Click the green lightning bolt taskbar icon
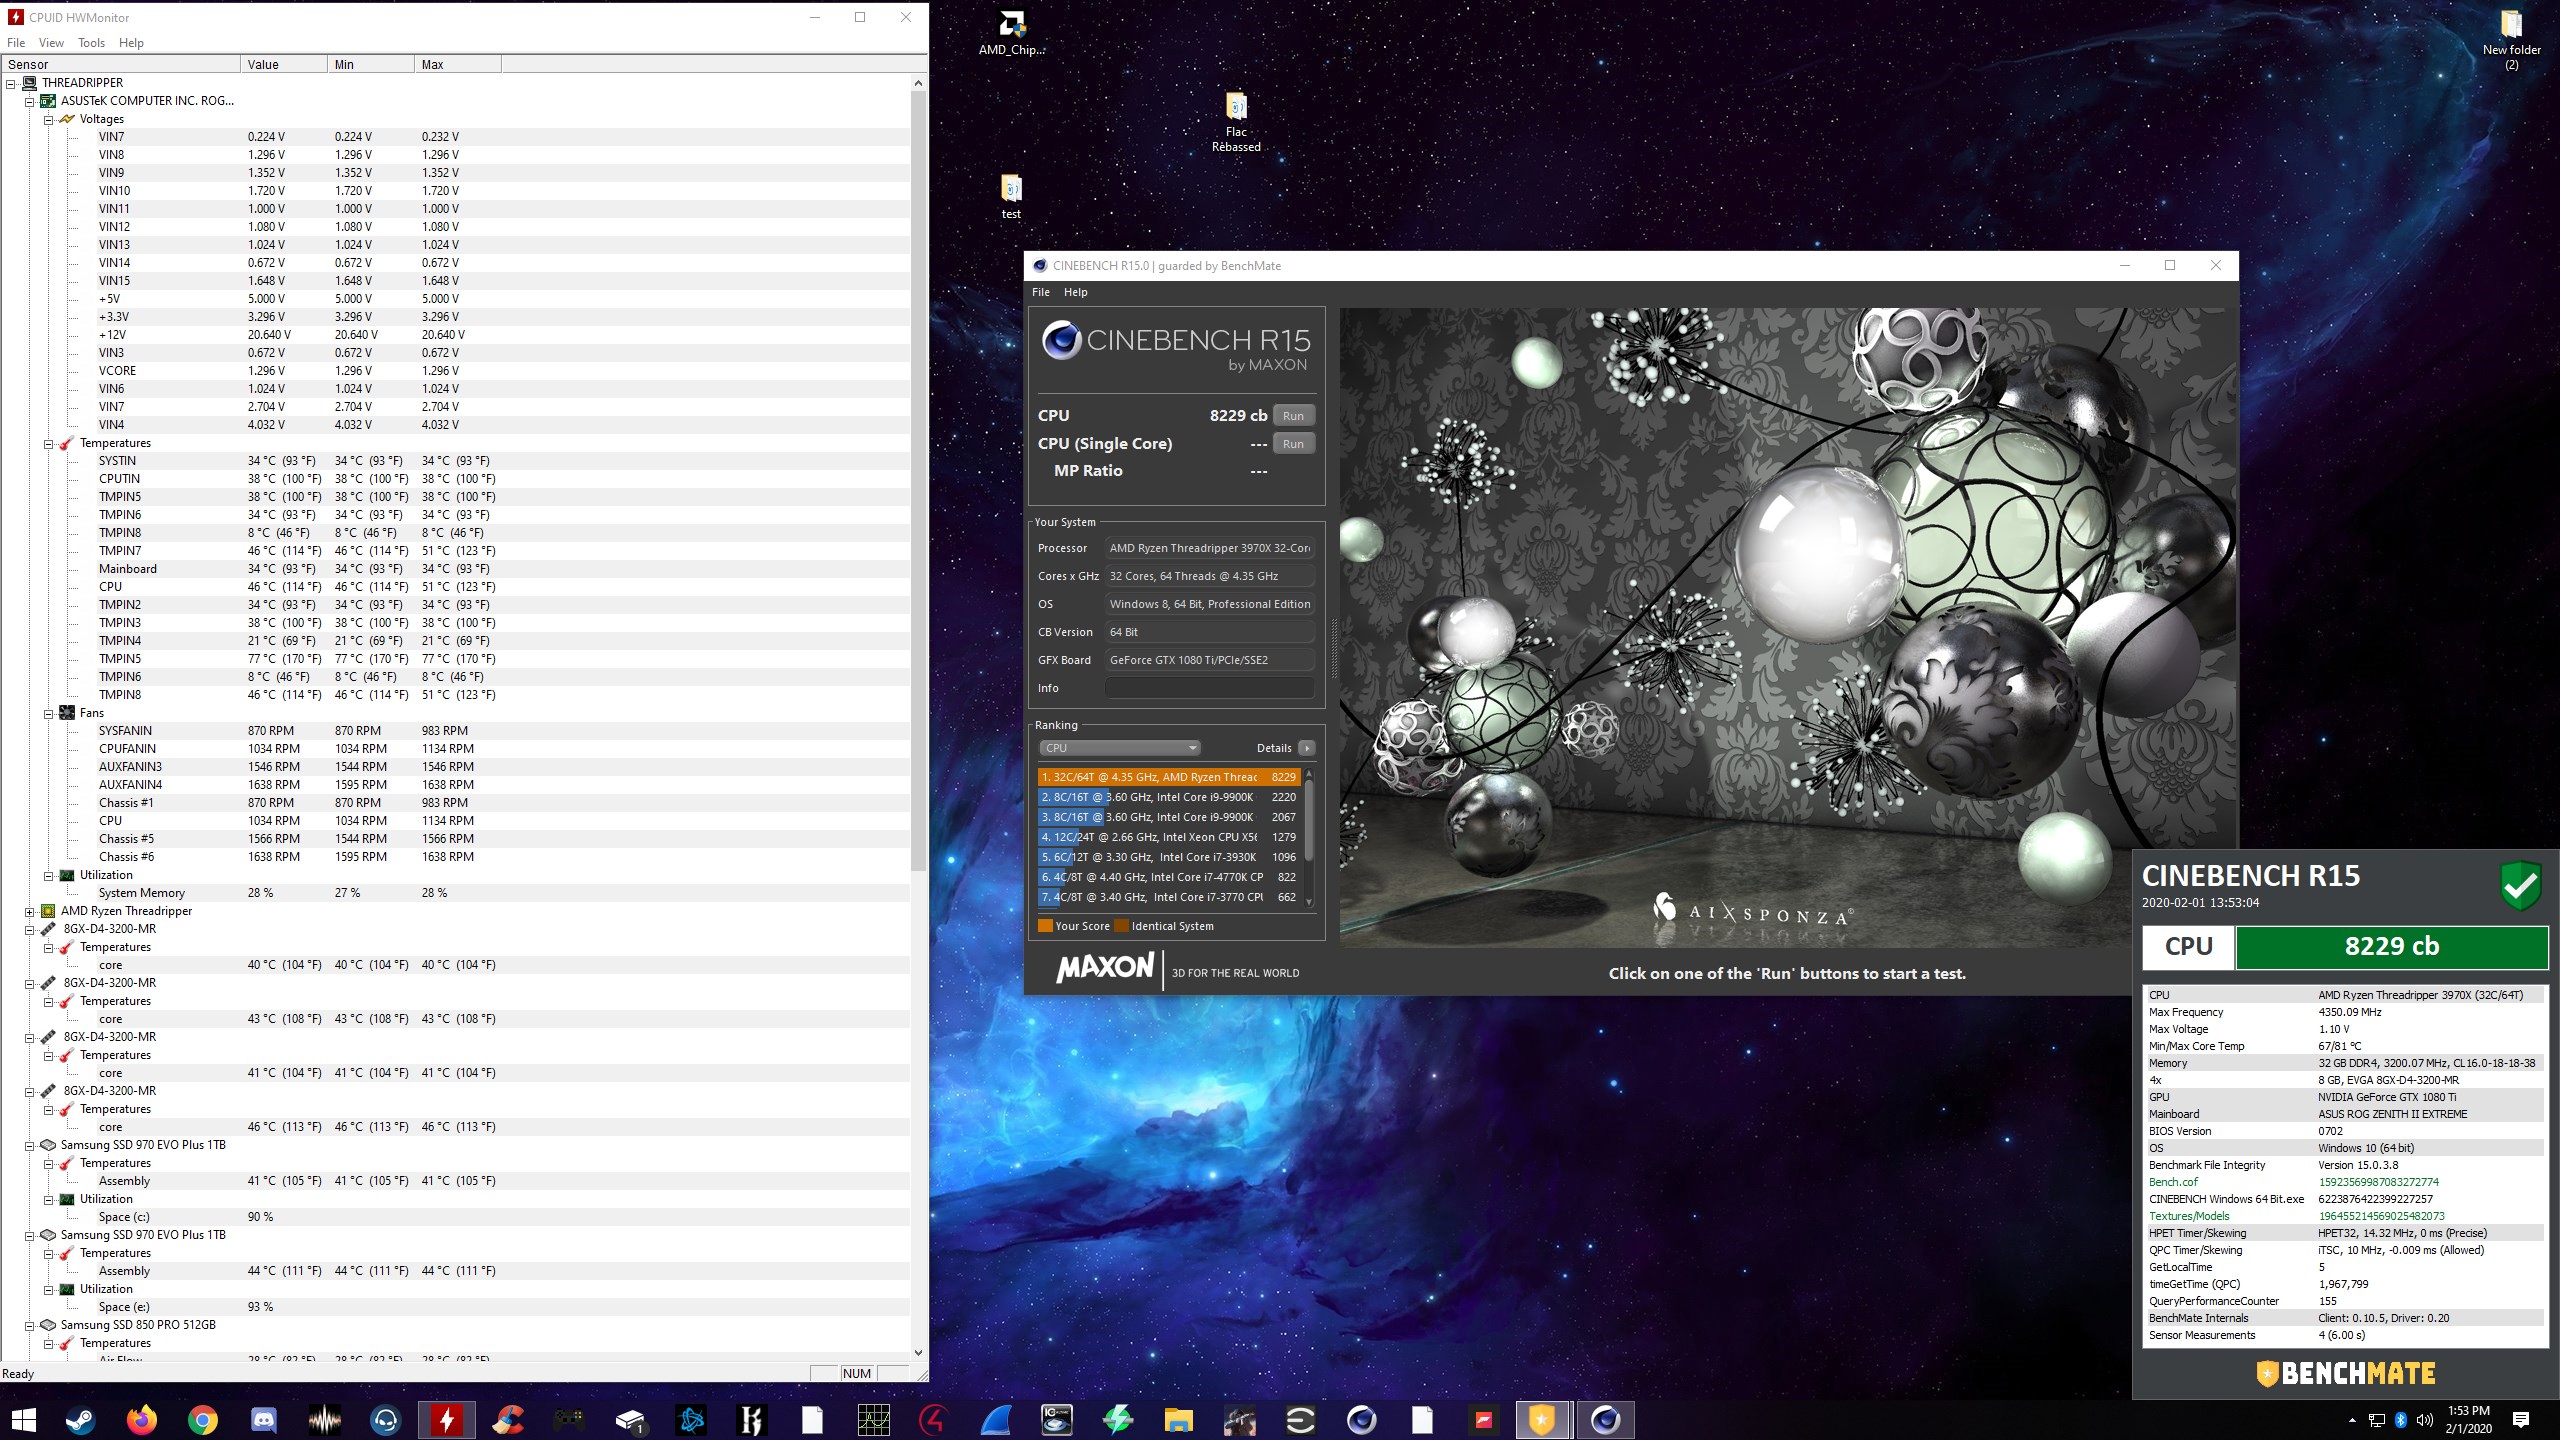The image size is (2560, 1440). pos(1118,1420)
